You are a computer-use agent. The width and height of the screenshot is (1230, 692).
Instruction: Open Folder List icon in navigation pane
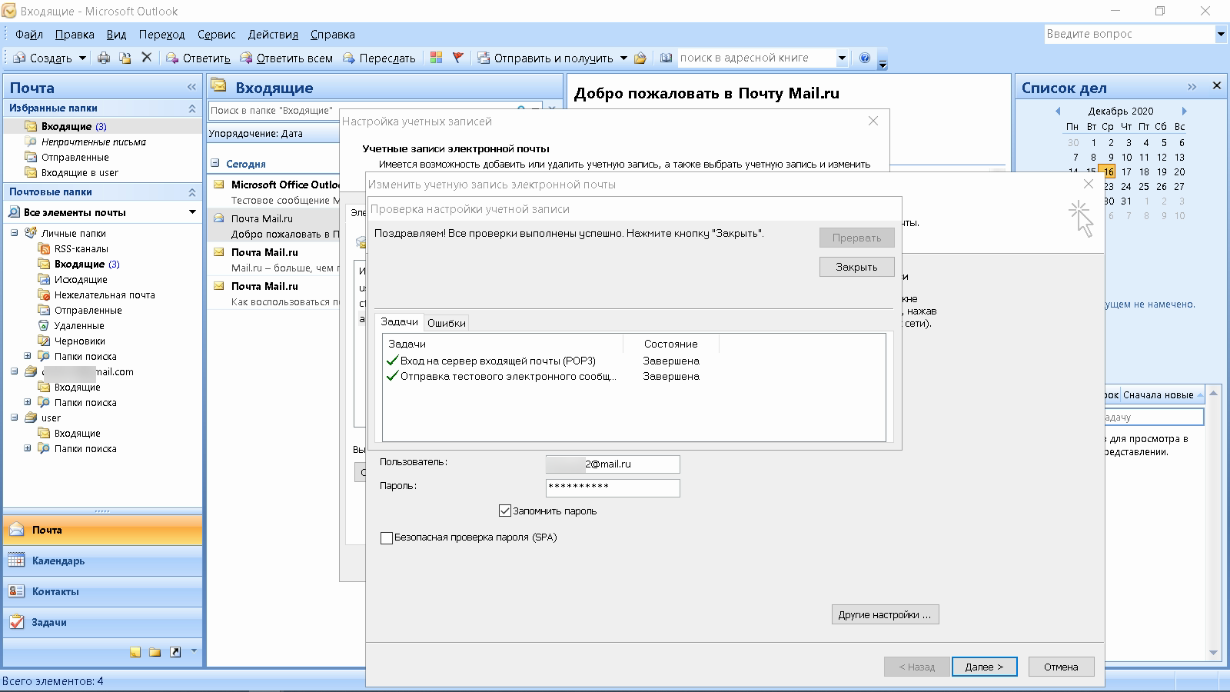click(156, 652)
